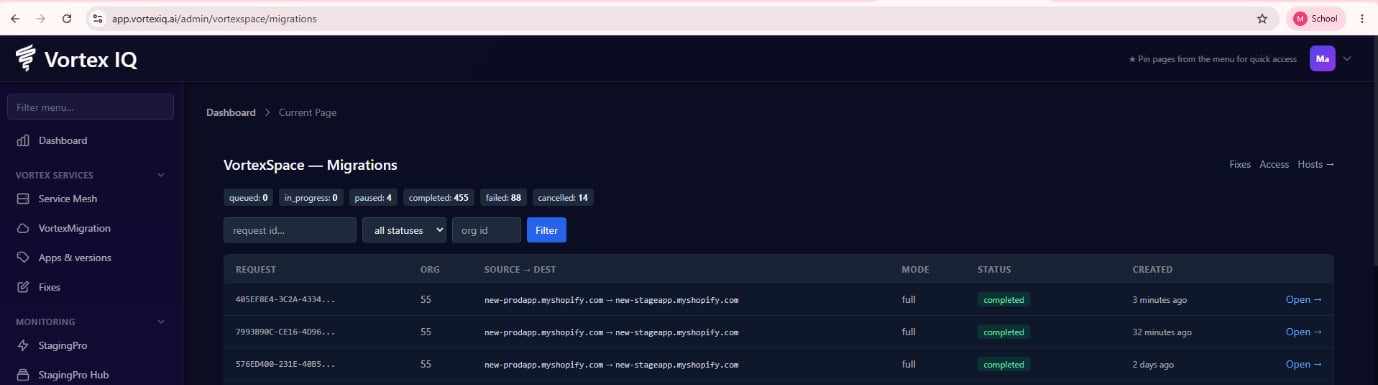Expand the user menu chevron beside avatar
Screen dimensions: 1378x385
pyautogui.click(x=1347, y=59)
